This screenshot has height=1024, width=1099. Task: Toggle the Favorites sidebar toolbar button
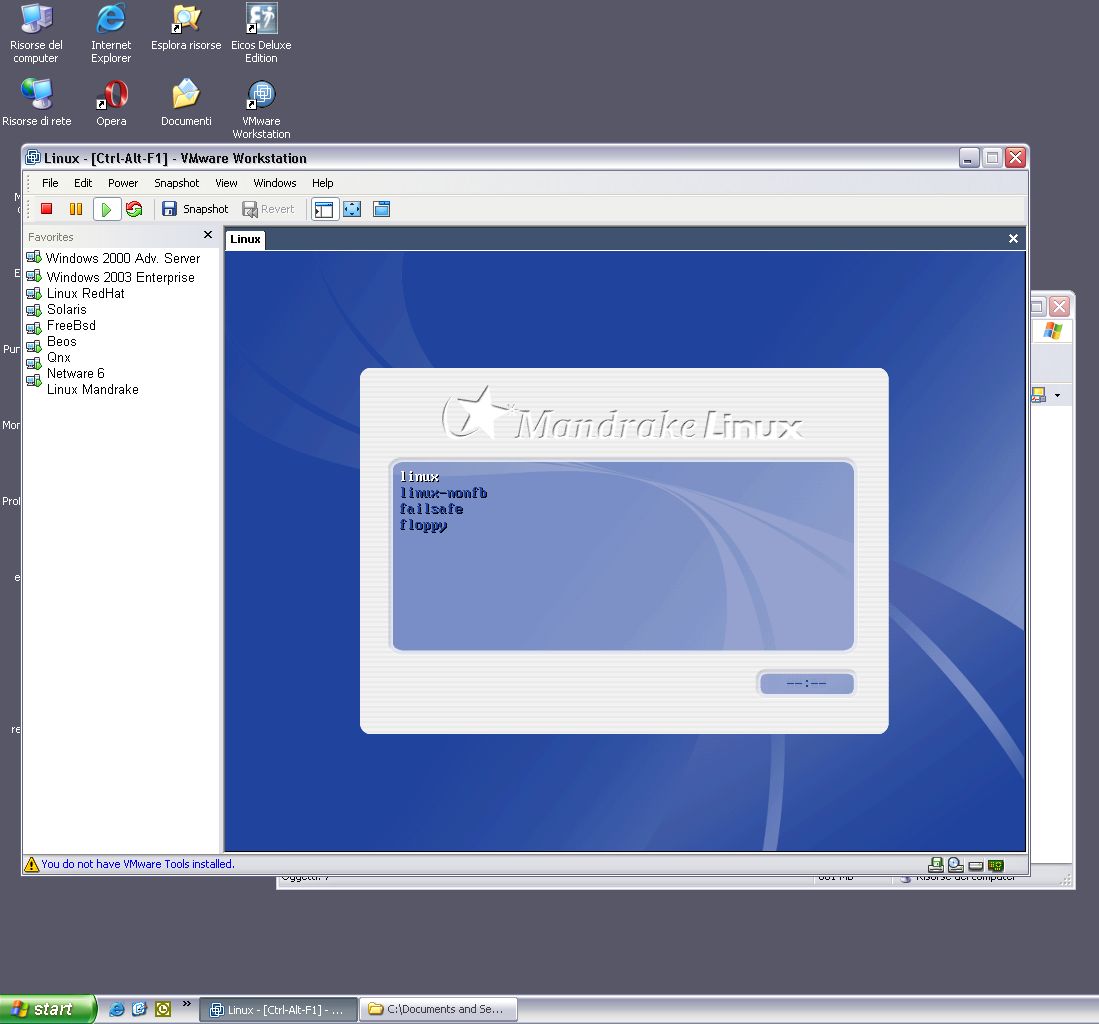pyautogui.click(x=323, y=209)
